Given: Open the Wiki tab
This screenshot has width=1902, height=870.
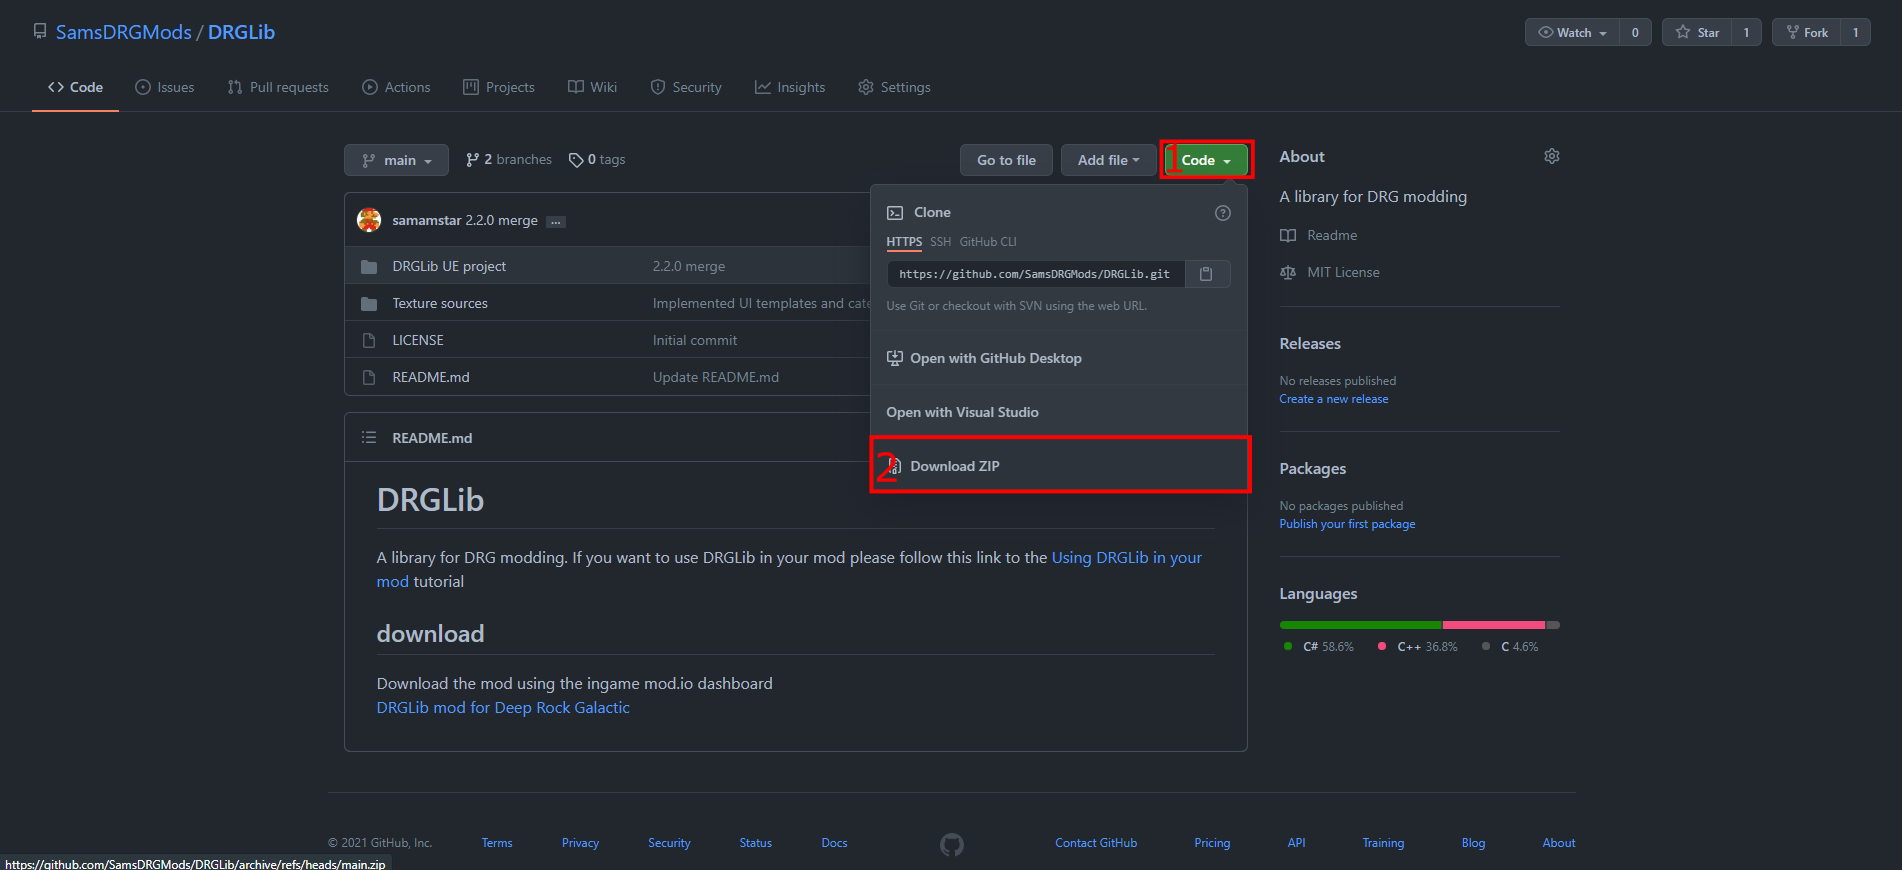Looking at the screenshot, I should click(592, 87).
